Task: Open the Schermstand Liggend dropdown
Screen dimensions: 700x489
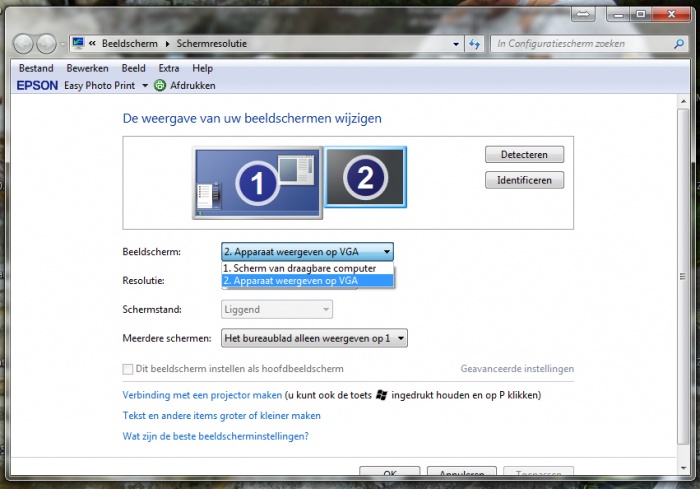Action: (x=277, y=309)
